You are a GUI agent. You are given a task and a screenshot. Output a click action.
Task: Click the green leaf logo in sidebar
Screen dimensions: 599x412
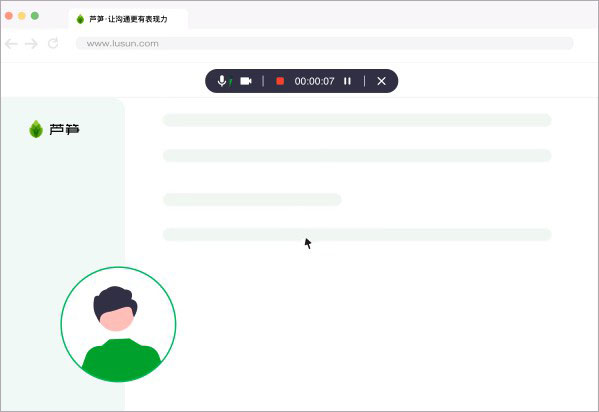pos(36,129)
